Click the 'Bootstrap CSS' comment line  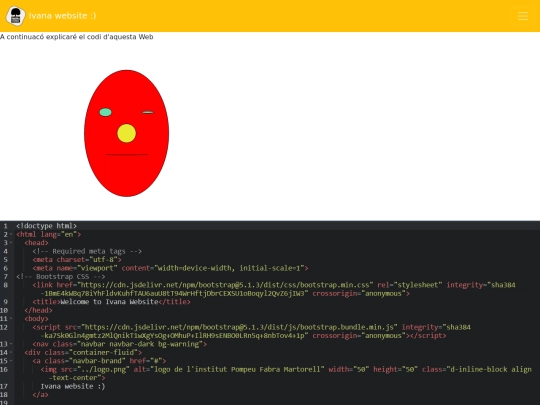61,277
